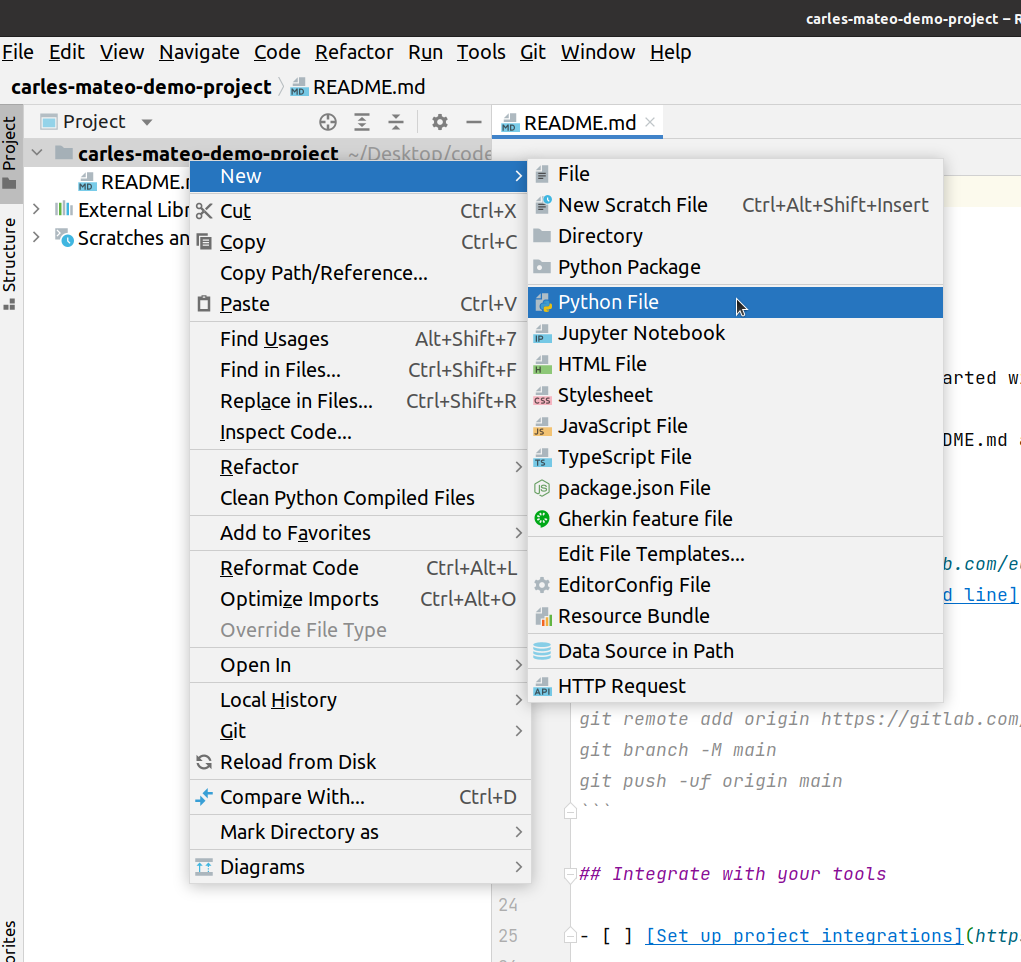Click Cut in context menu
1021x962 pixels.
[x=360, y=211]
